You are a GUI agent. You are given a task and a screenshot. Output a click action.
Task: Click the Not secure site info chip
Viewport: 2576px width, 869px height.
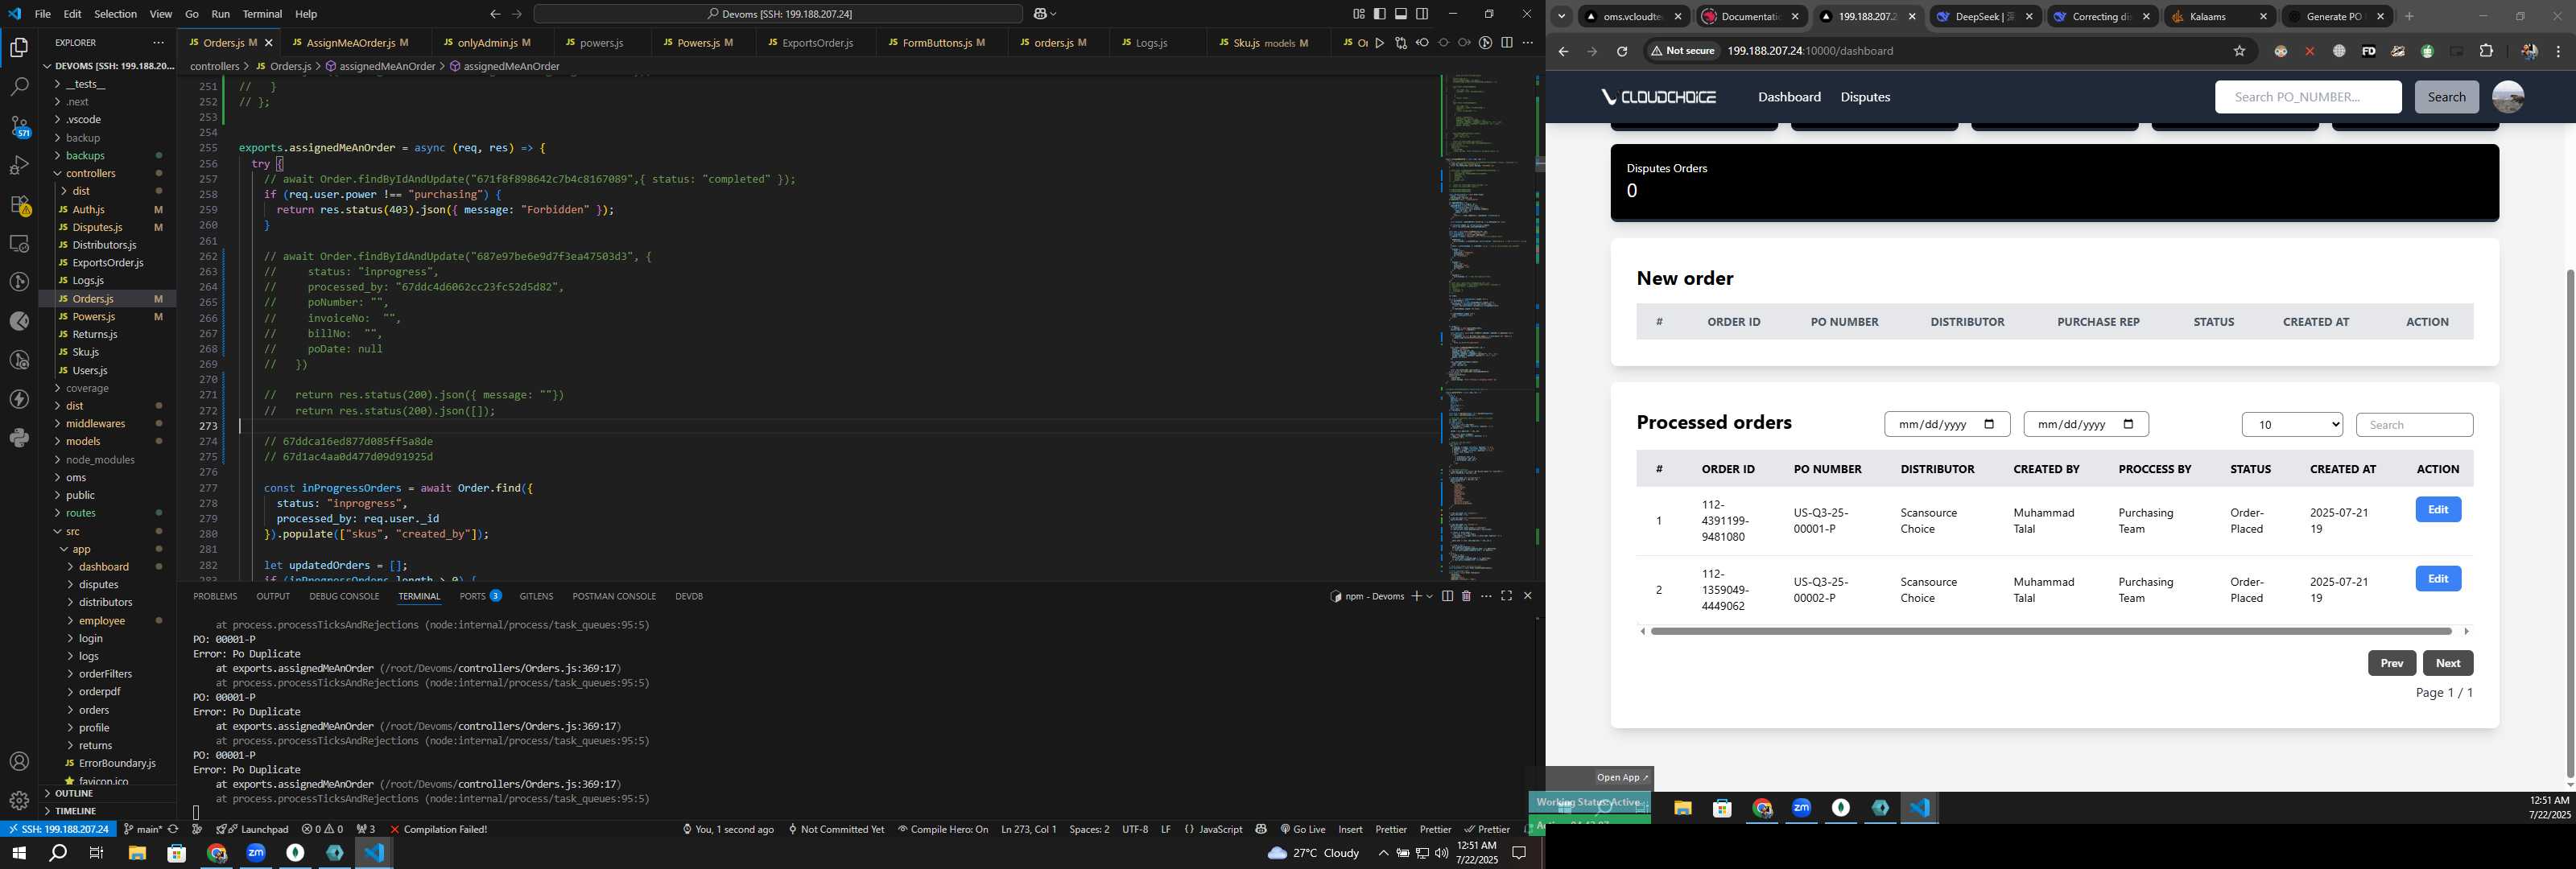tap(1683, 51)
